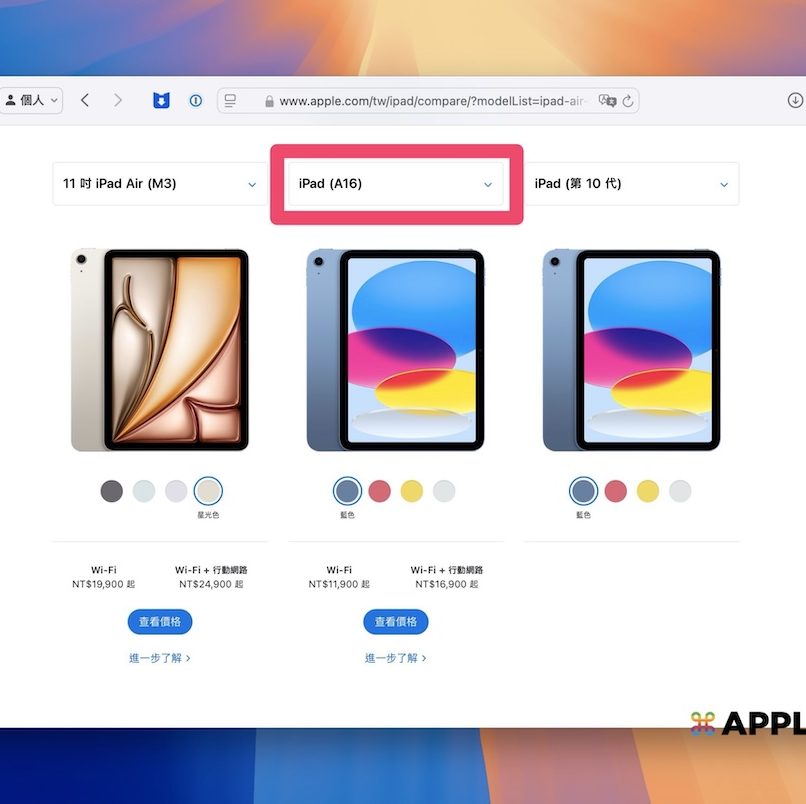Select silver color for iPad (A16)
This screenshot has width=806, height=804.
[x=444, y=491]
